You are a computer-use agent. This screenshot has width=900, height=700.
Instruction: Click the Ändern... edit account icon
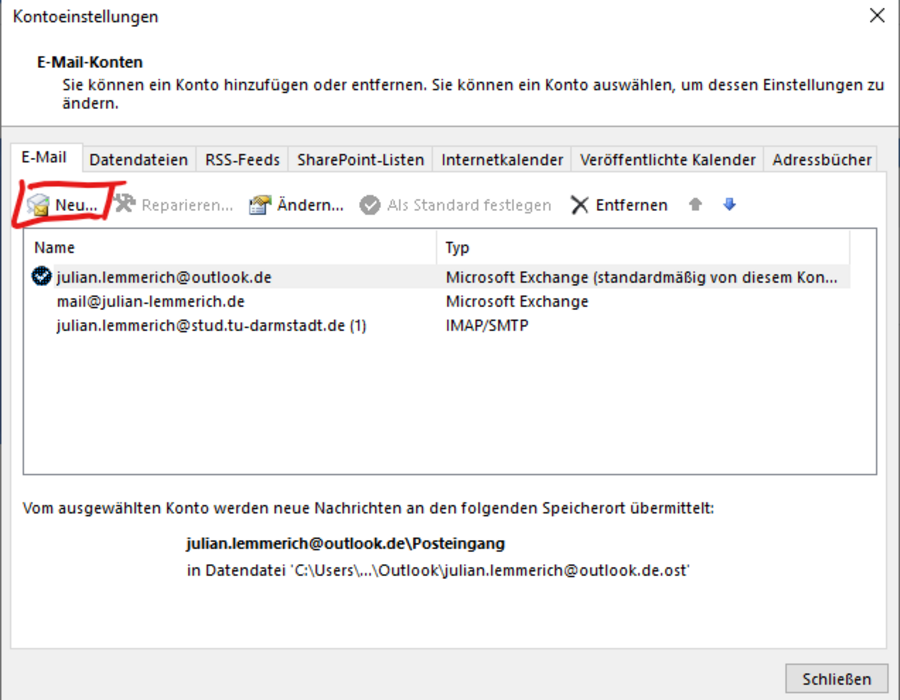[x=259, y=205]
